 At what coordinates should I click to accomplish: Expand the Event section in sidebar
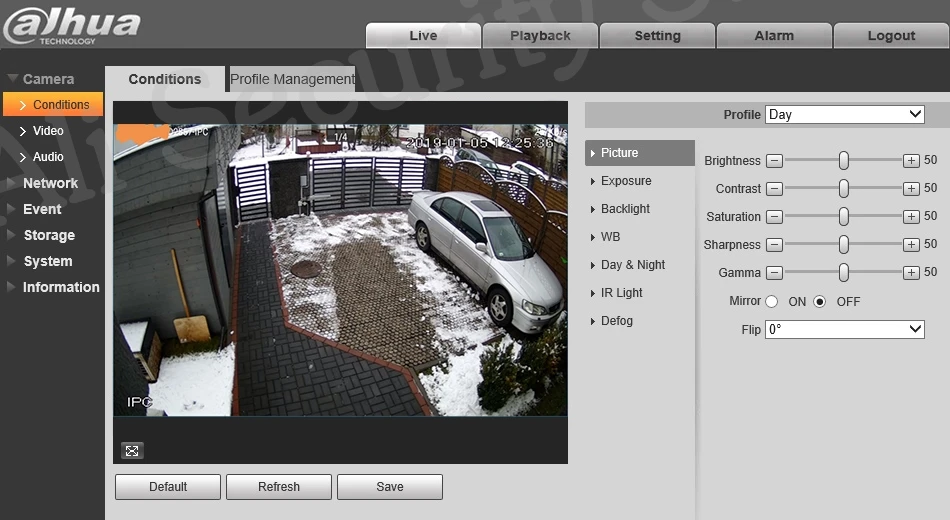tap(34, 209)
